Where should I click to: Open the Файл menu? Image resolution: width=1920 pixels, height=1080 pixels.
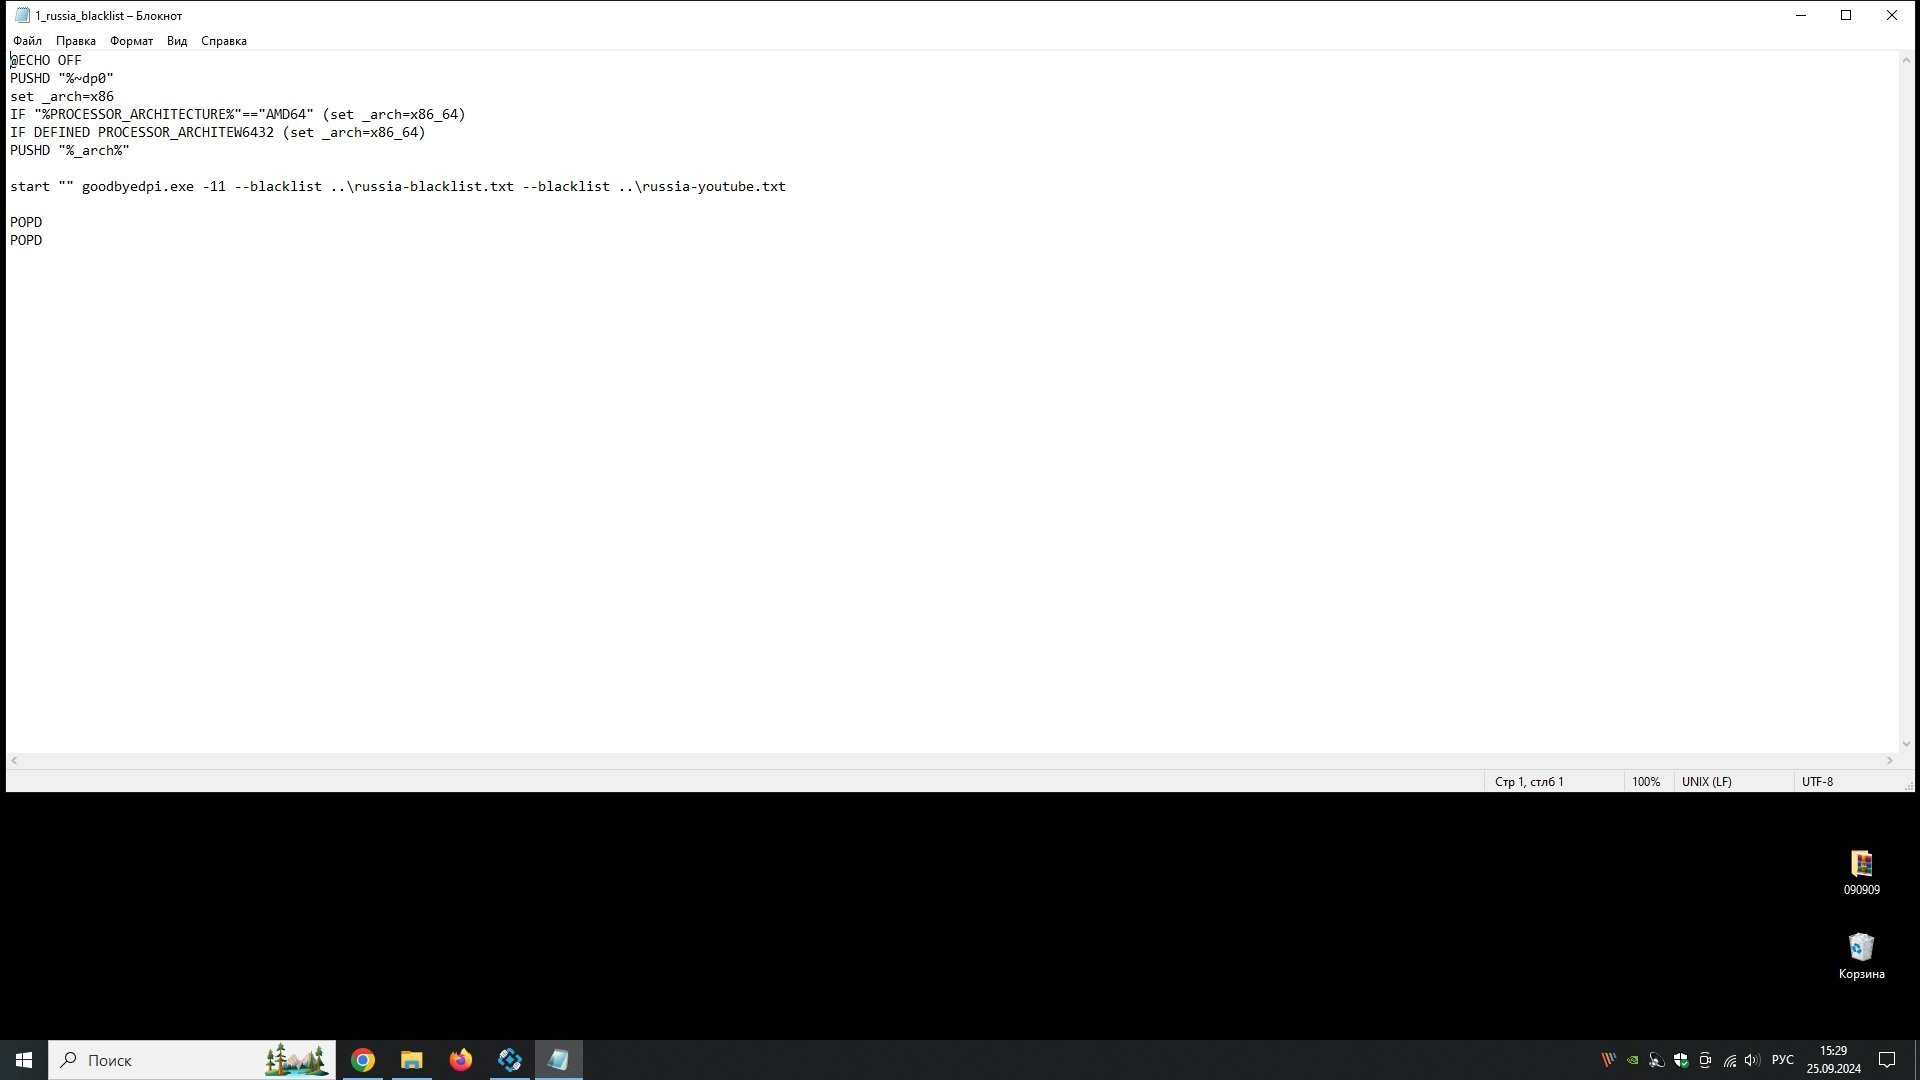tap(27, 41)
